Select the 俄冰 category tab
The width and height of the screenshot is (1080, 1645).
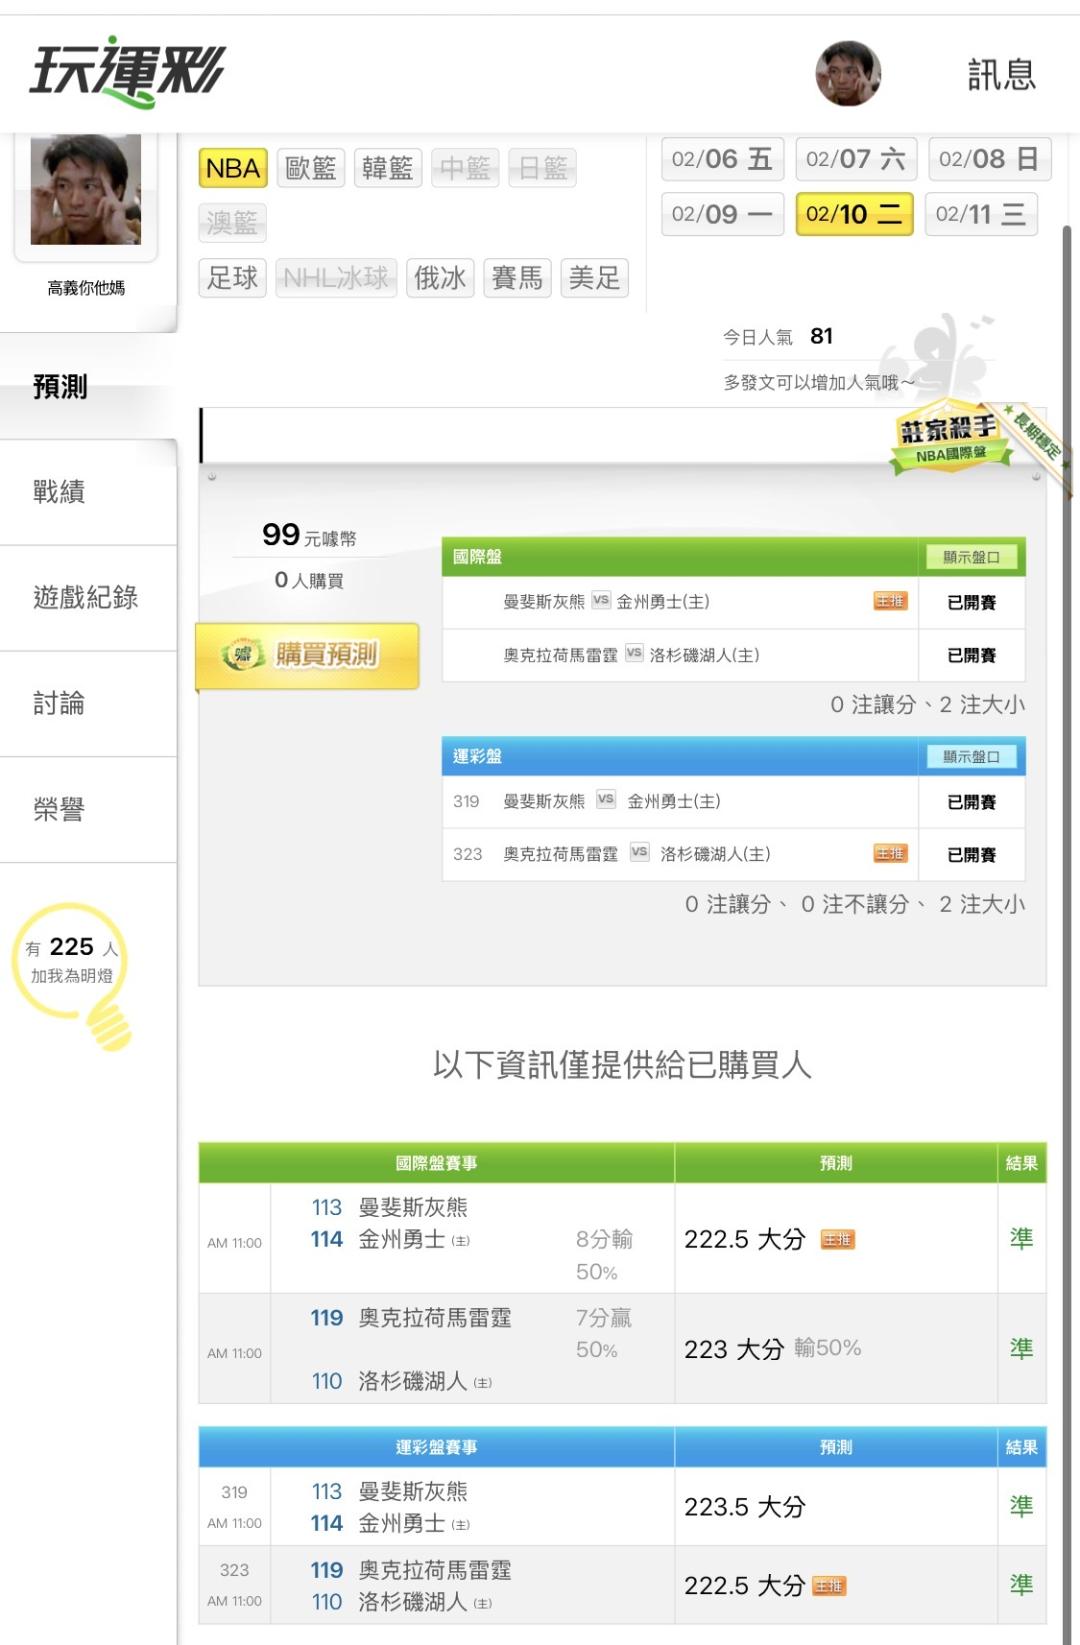point(441,277)
